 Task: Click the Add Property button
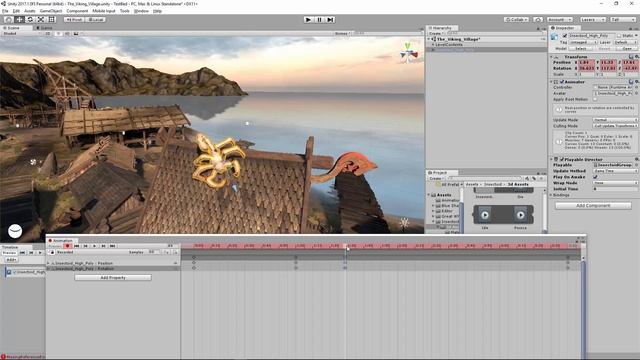coord(113,278)
